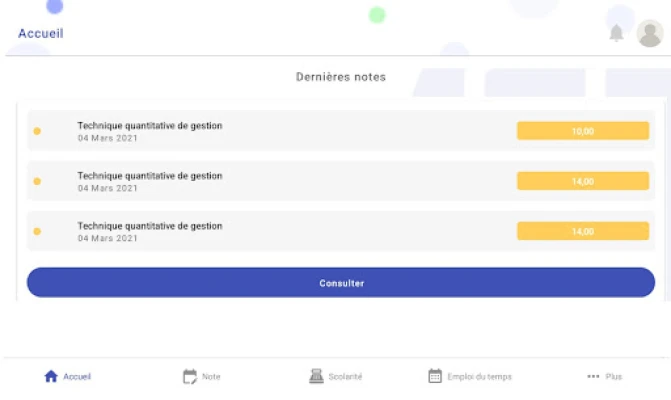
Task: Tap the Note calendar icon
Action: (190, 377)
